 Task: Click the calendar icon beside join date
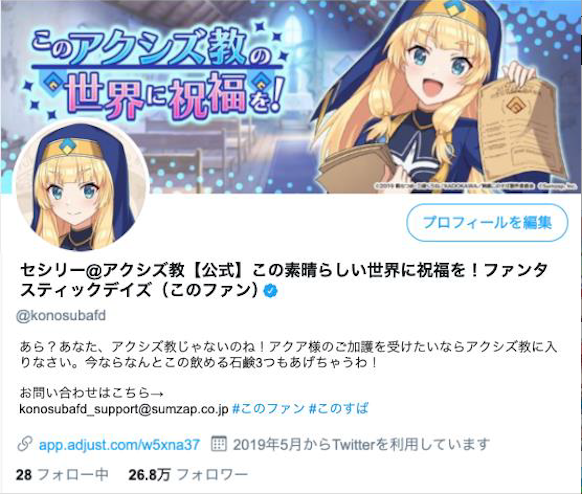[219, 444]
